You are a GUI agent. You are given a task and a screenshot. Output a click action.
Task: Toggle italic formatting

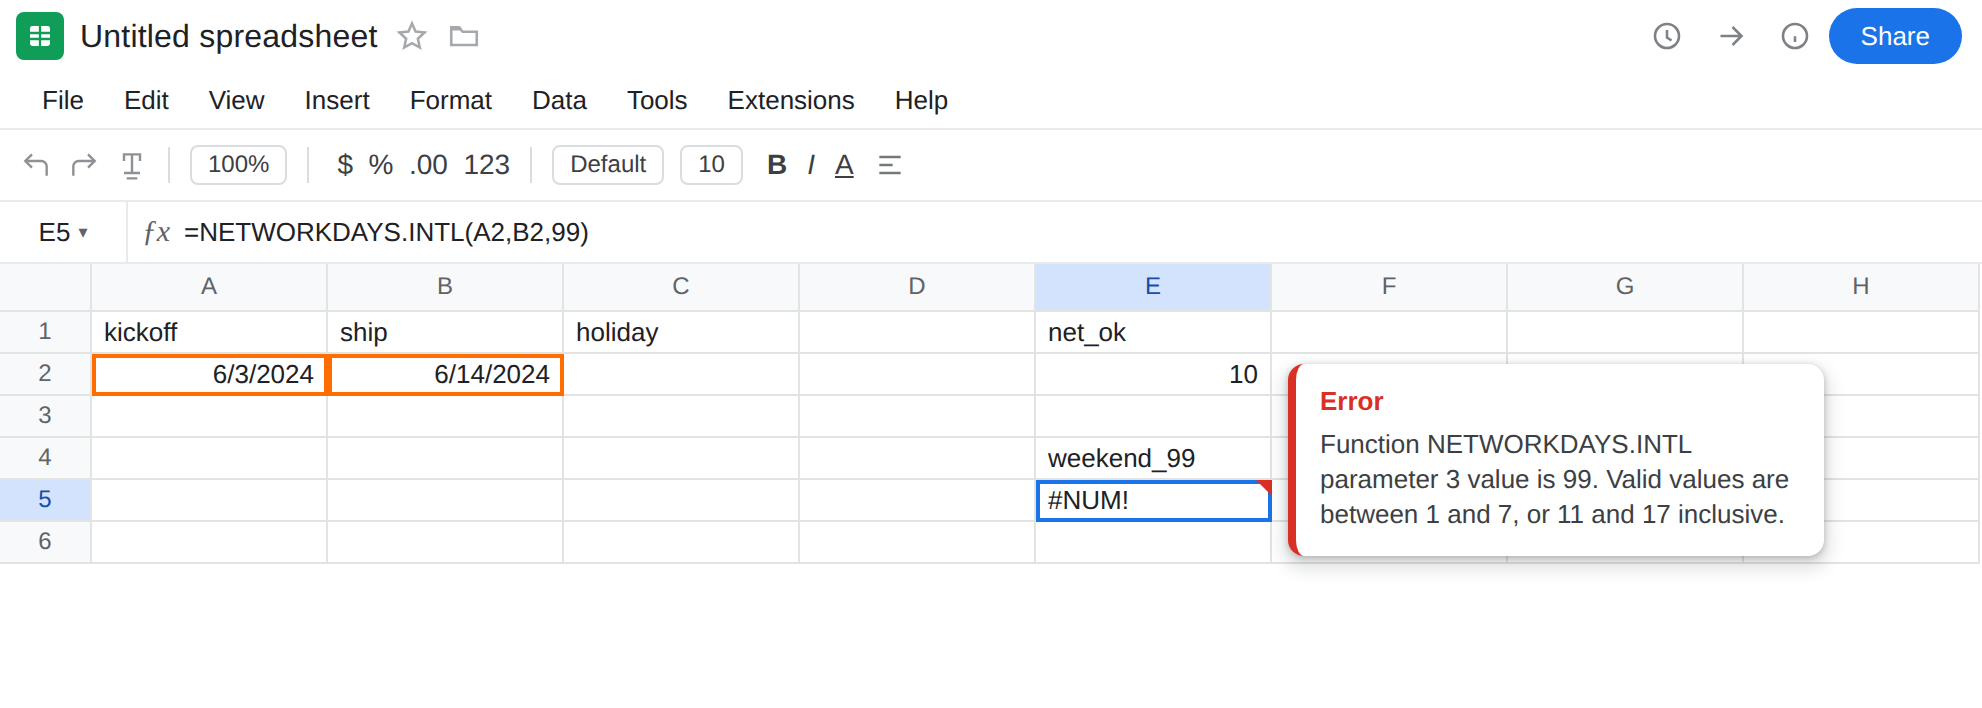811,165
